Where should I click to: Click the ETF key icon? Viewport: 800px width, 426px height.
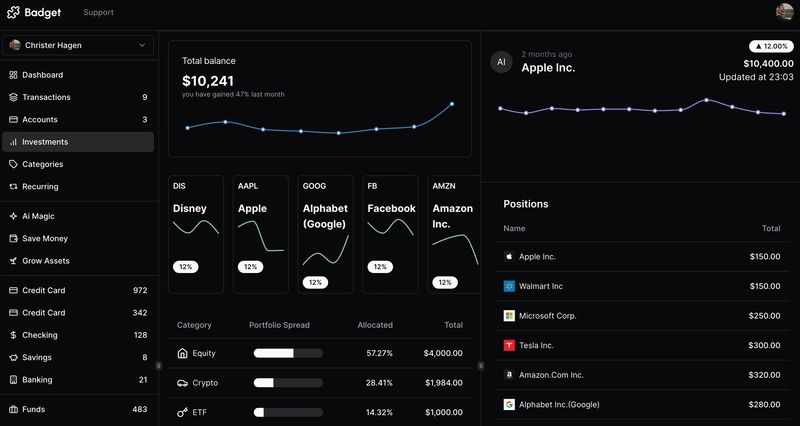[x=182, y=412]
